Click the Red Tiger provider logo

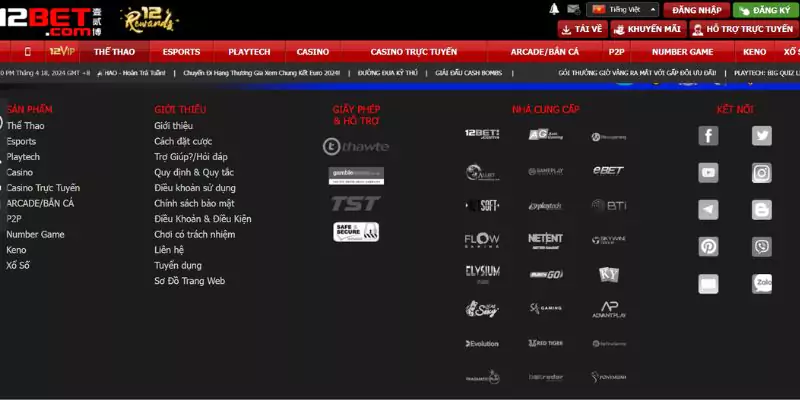[x=545, y=343]
